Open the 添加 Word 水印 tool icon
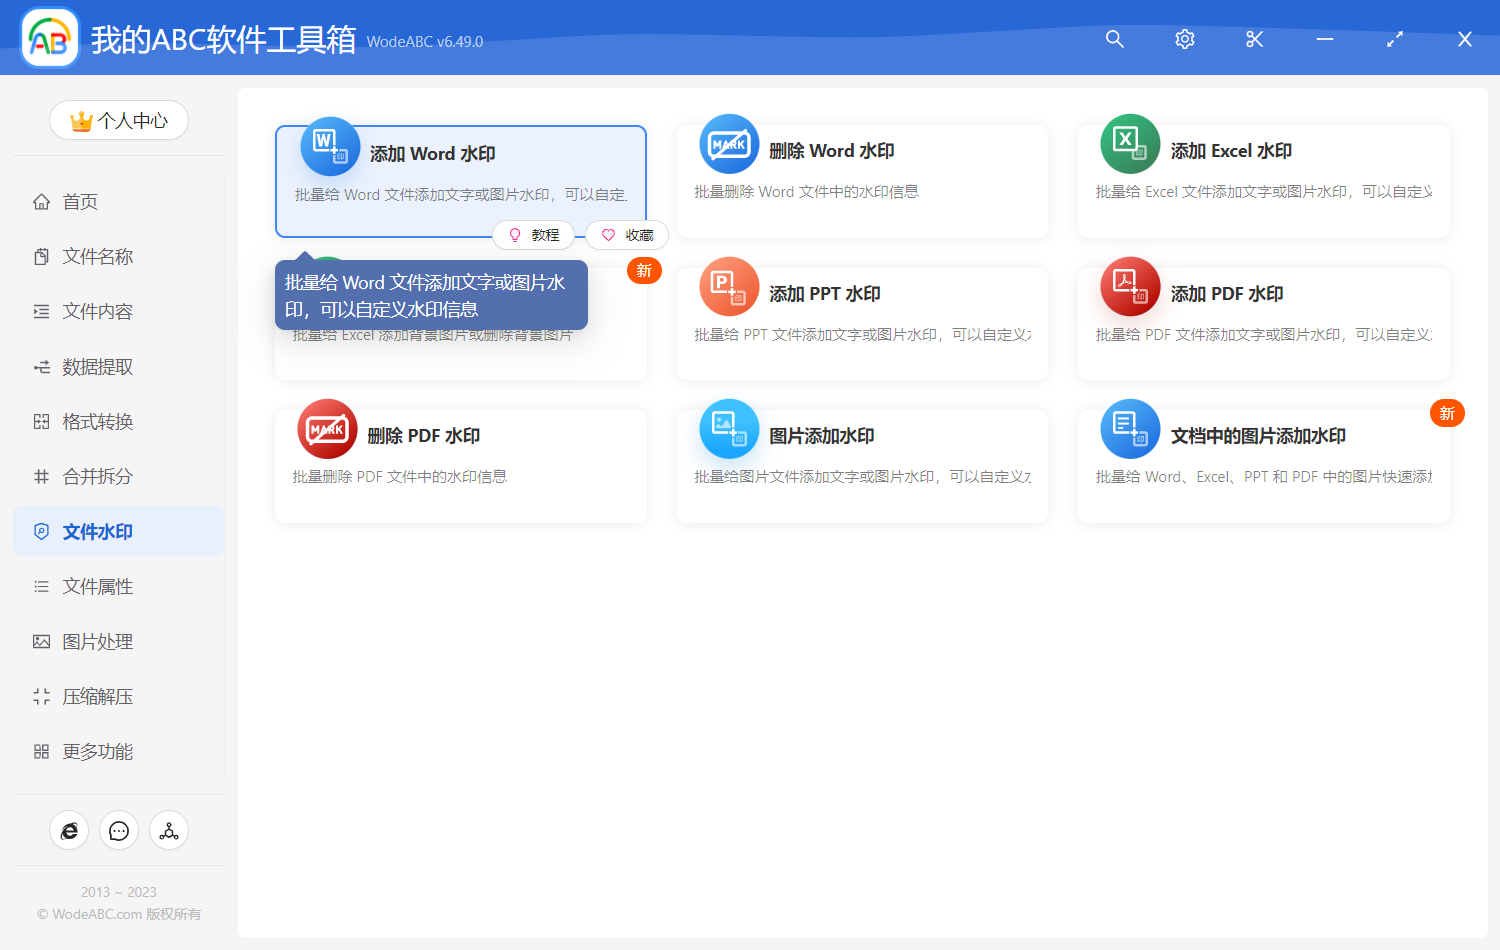The width and height of the screenshot is (1500, 950). click(329, 145)
